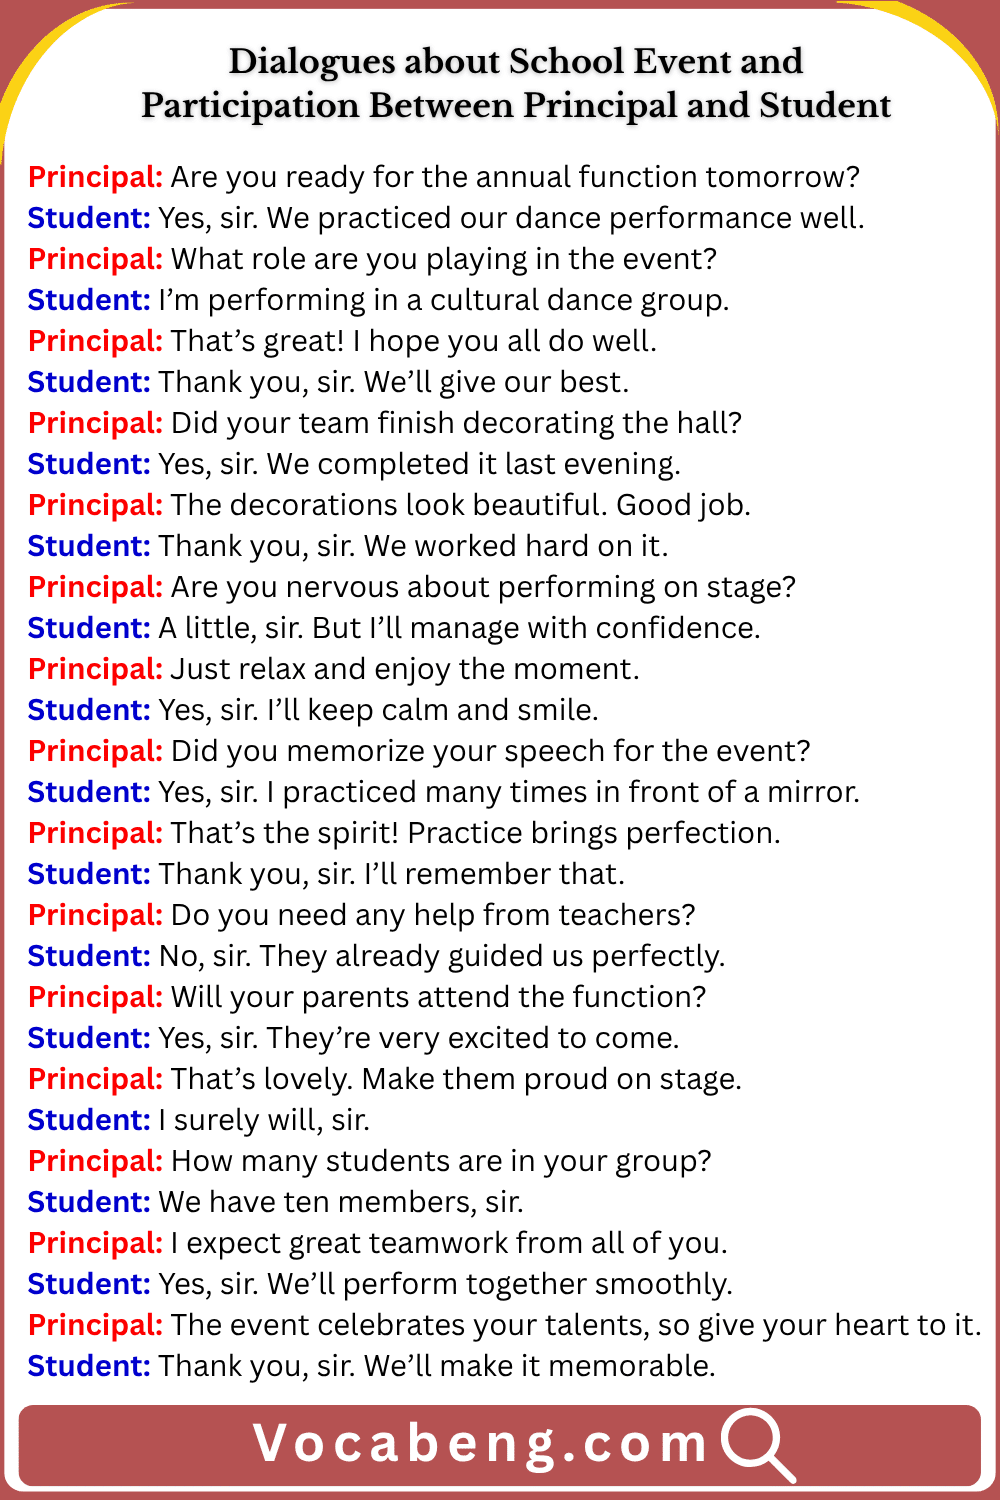1000x1500 pixels.
Task: Click the line 'Do you need any help from teachers?'
Action: point(433,916)
